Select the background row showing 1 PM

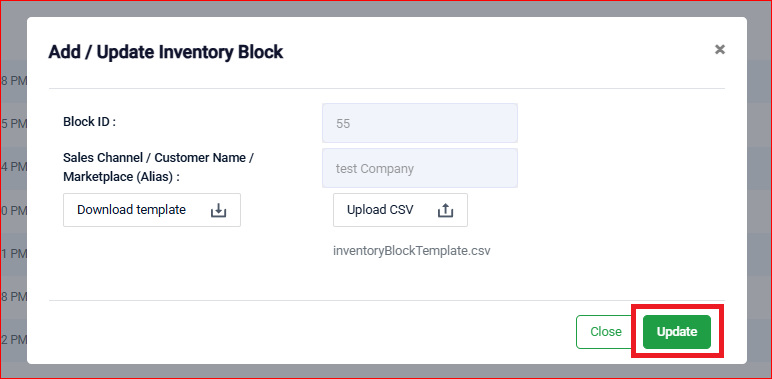pos(13,254)
